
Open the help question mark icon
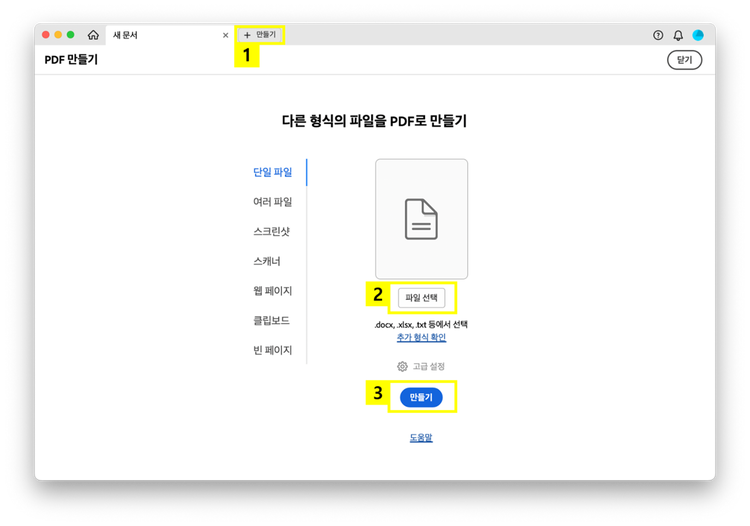(x=658, y=35)
